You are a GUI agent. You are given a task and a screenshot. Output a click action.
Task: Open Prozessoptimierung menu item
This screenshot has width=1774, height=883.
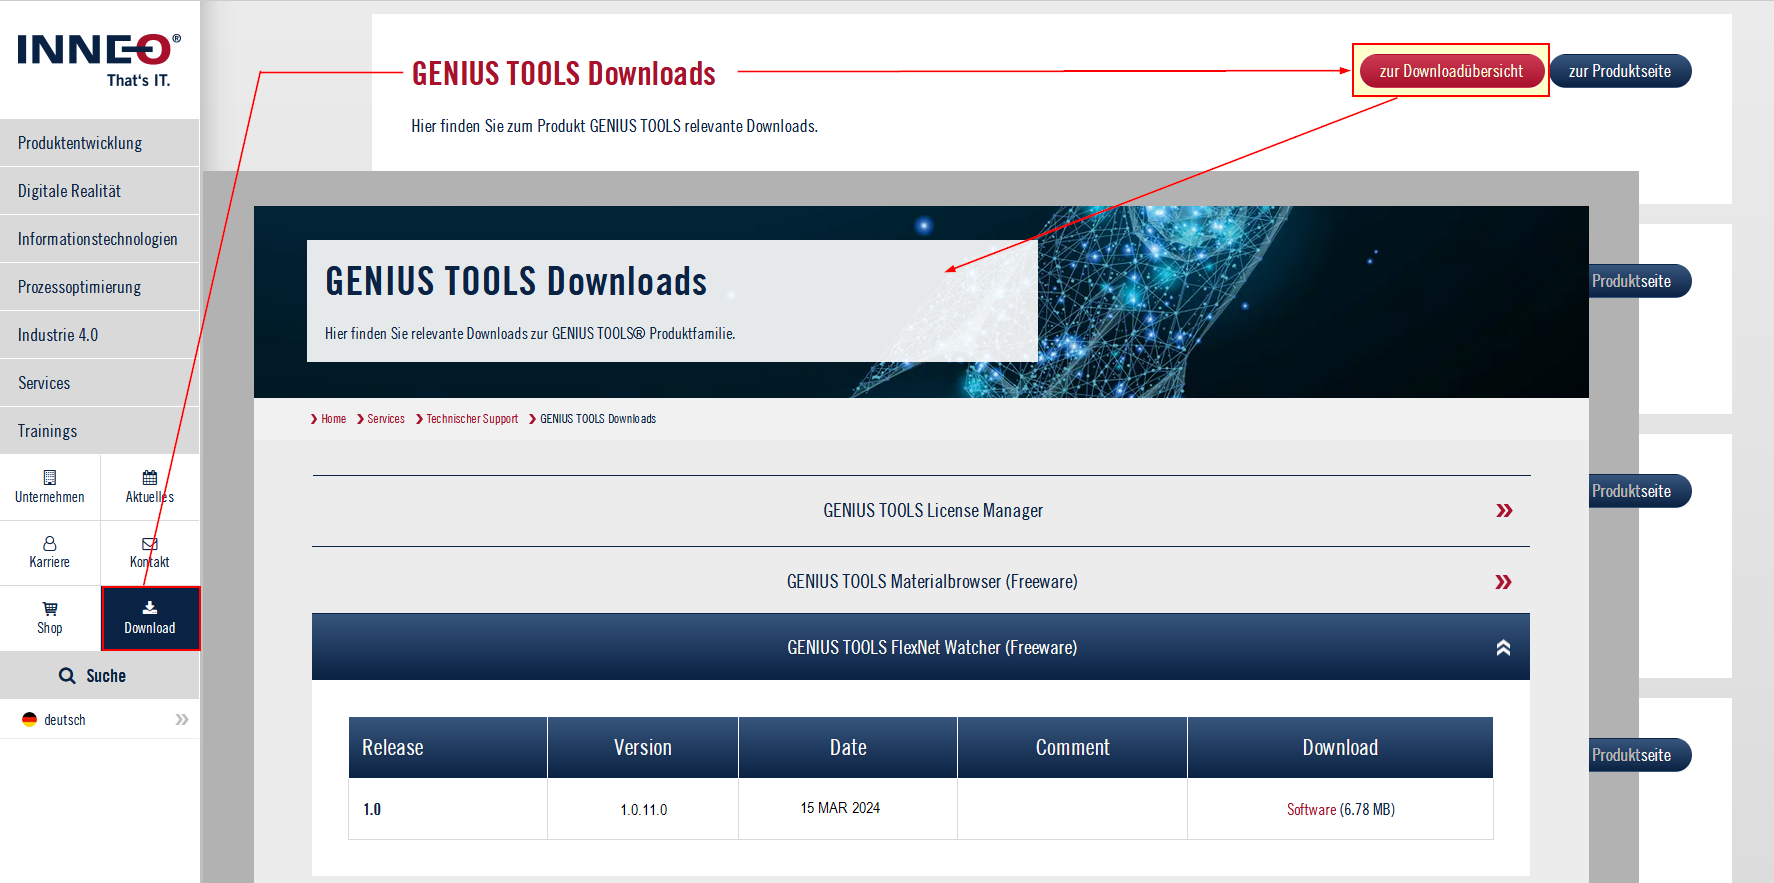[99, 287]
